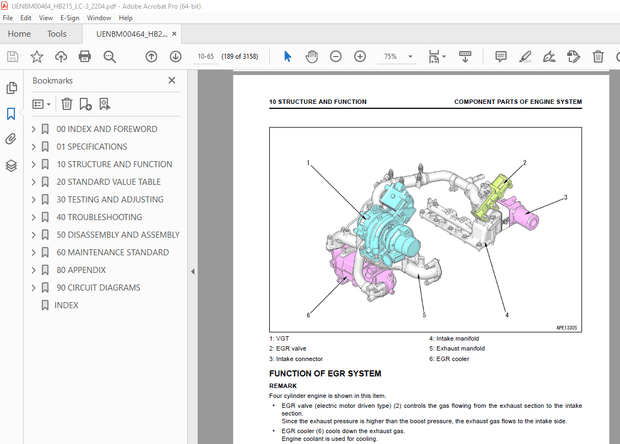Open the zoom level dropdown

point(410,57)
